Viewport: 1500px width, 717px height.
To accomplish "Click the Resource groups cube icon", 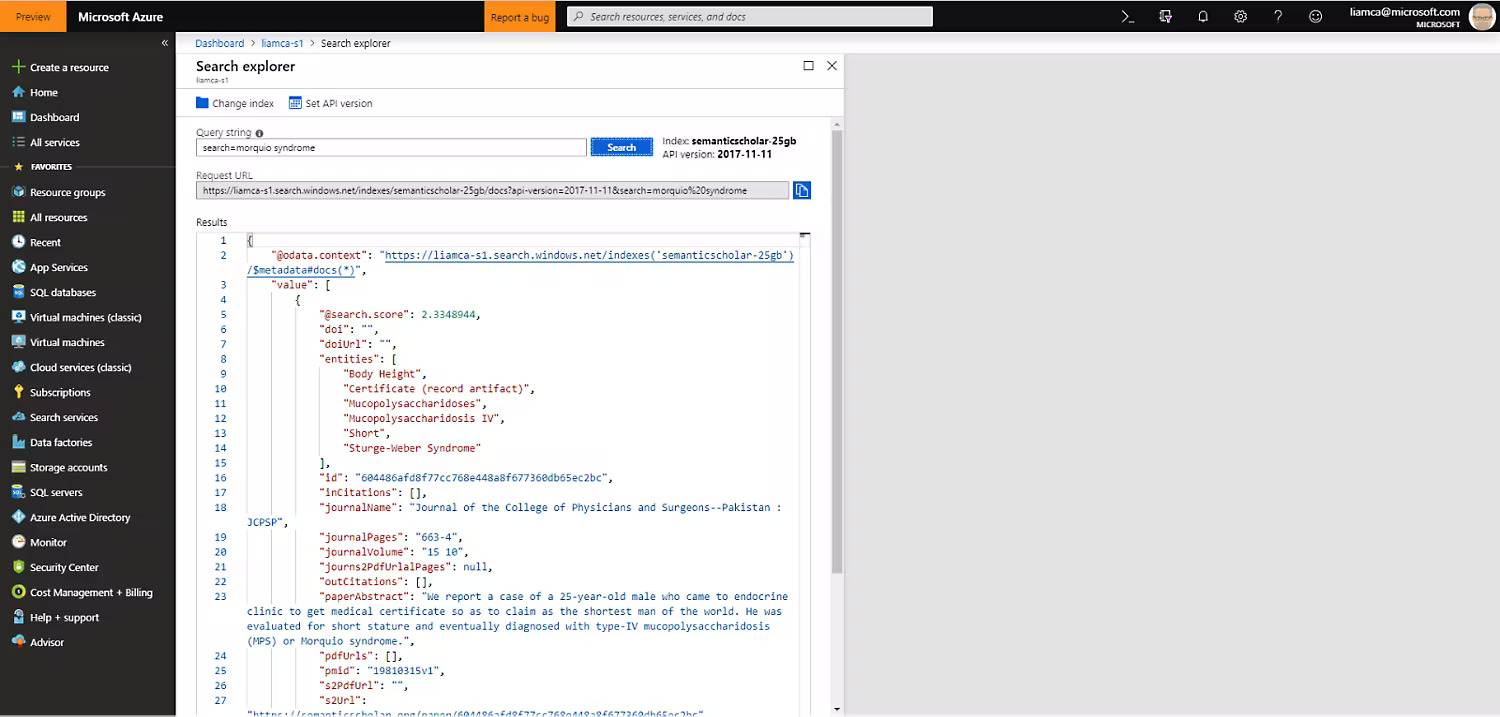I will [x=18, y=192].
